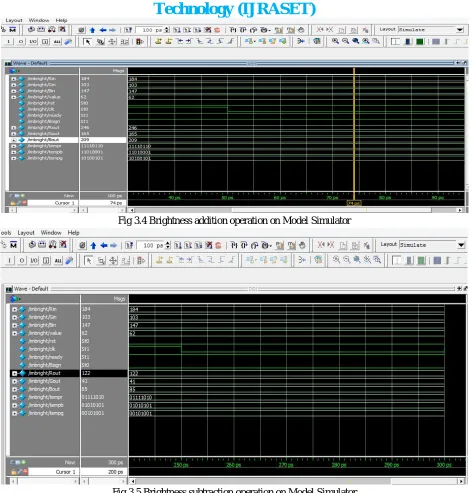Open the Window menu in the Fig 3.5 window

click(51, 233)
